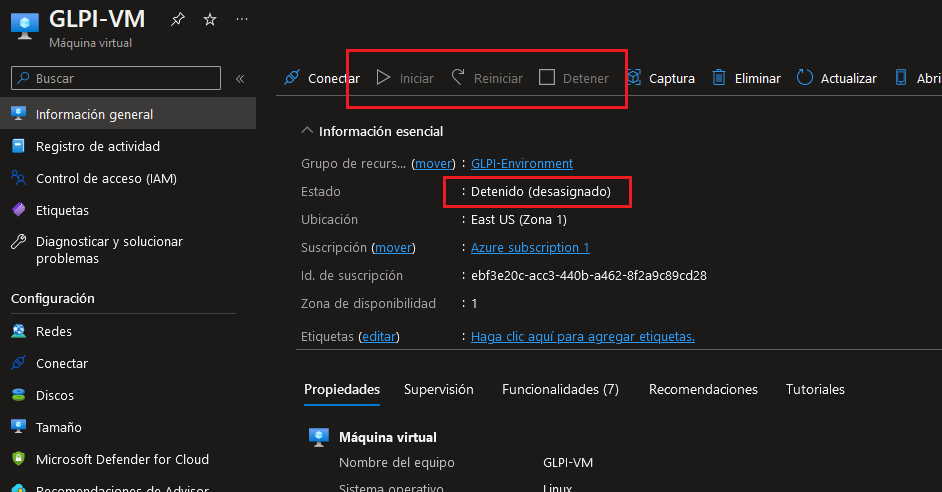The width and height of the screenshot is (942, 492).
Task: Select the Detenido (desasignado) status text
Action: coord(541,192)
